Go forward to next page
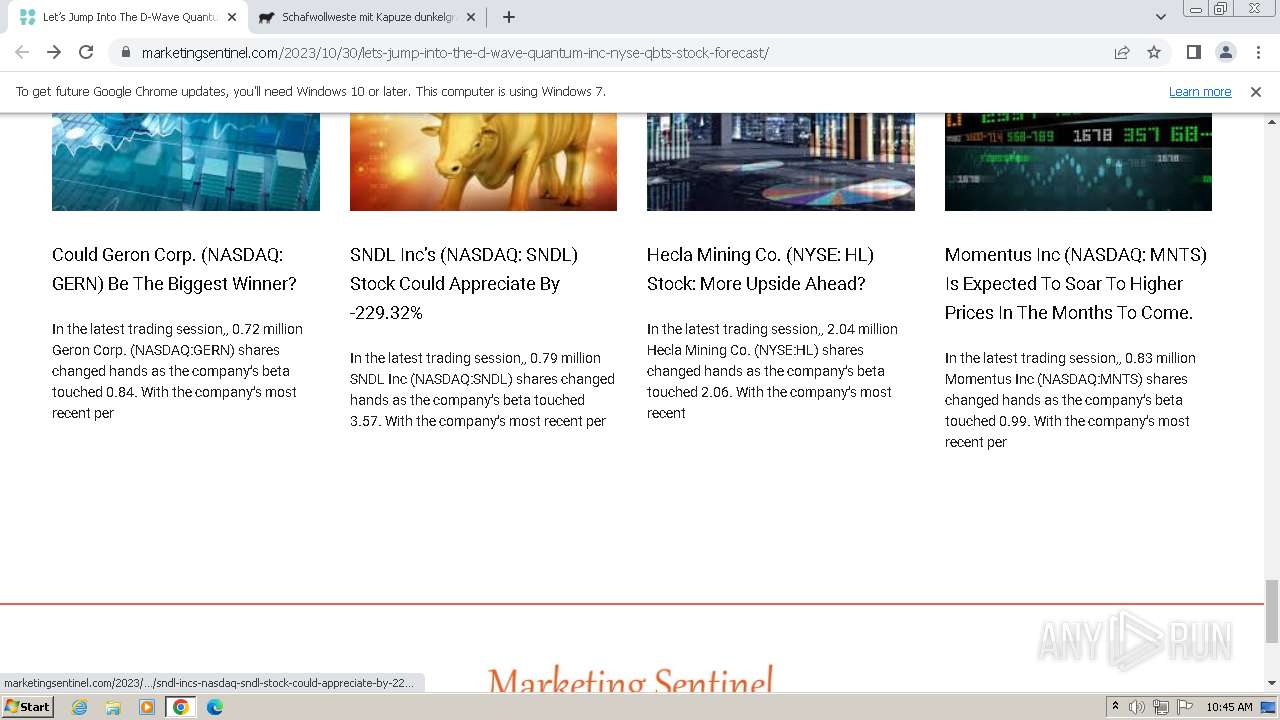1280x720 pixels. (x=54, y=52)
